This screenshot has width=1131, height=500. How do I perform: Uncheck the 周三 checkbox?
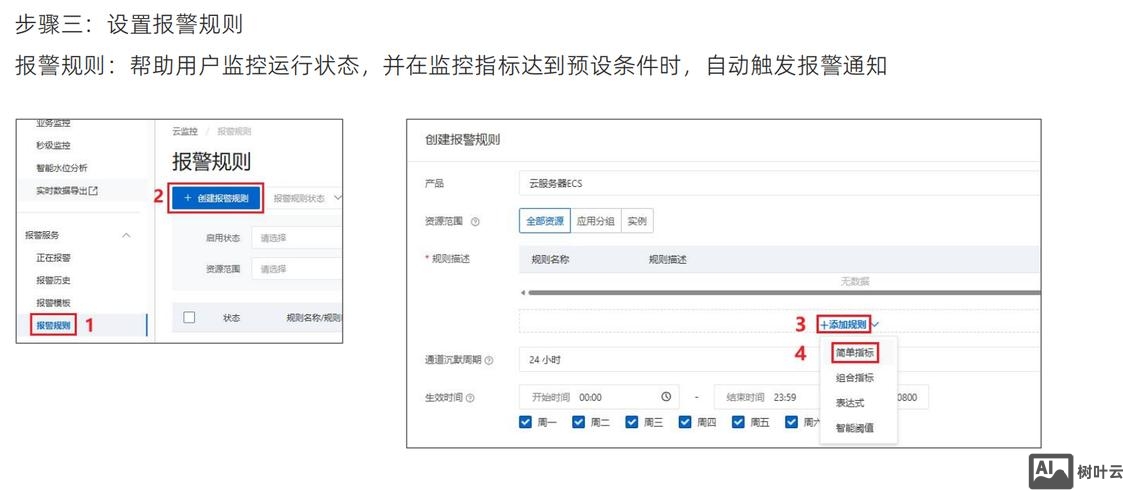click(x=632, y=422)
